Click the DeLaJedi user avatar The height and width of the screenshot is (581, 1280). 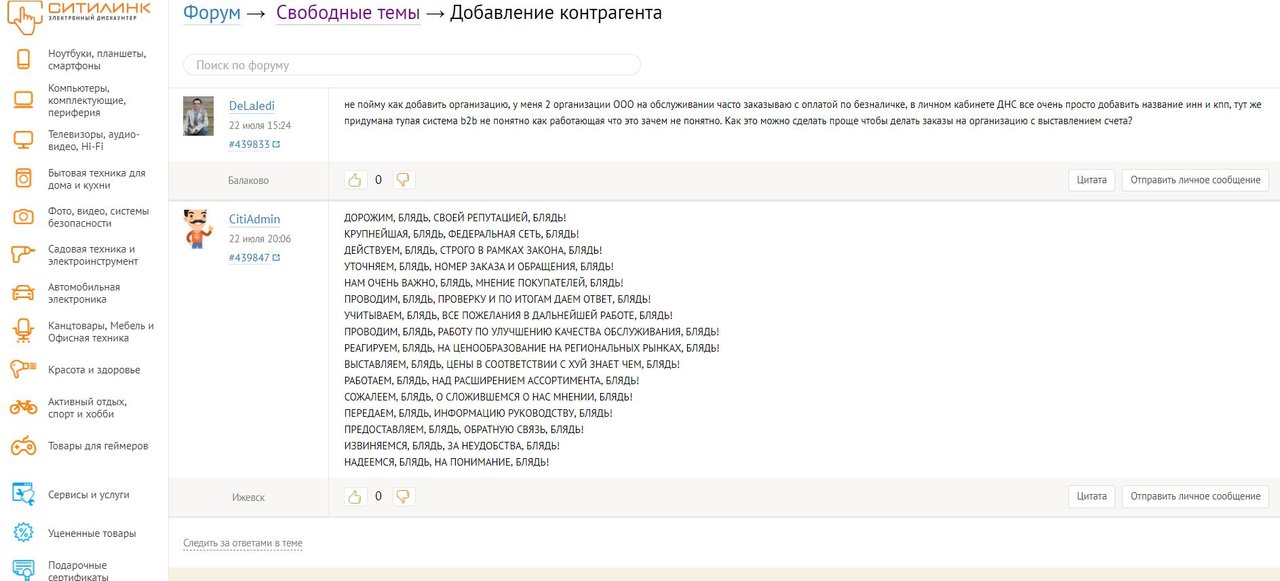(198, 117)
